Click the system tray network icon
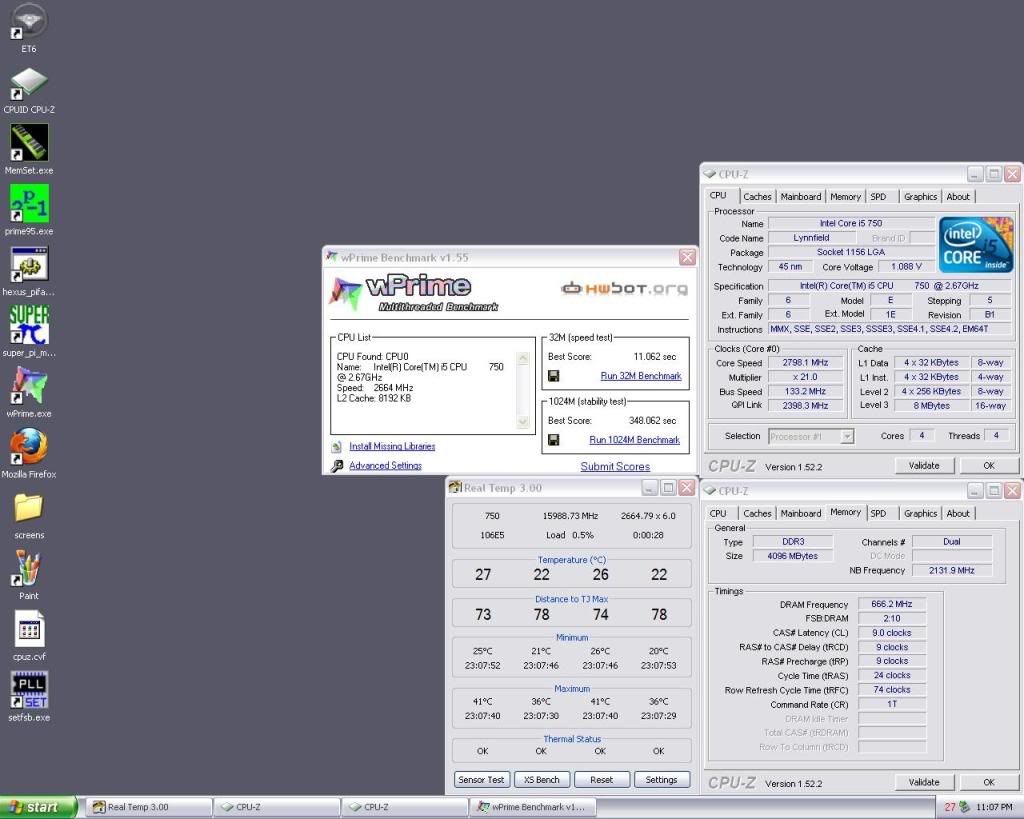Viewport: 1024px width, 819px height. click(965, 807)
